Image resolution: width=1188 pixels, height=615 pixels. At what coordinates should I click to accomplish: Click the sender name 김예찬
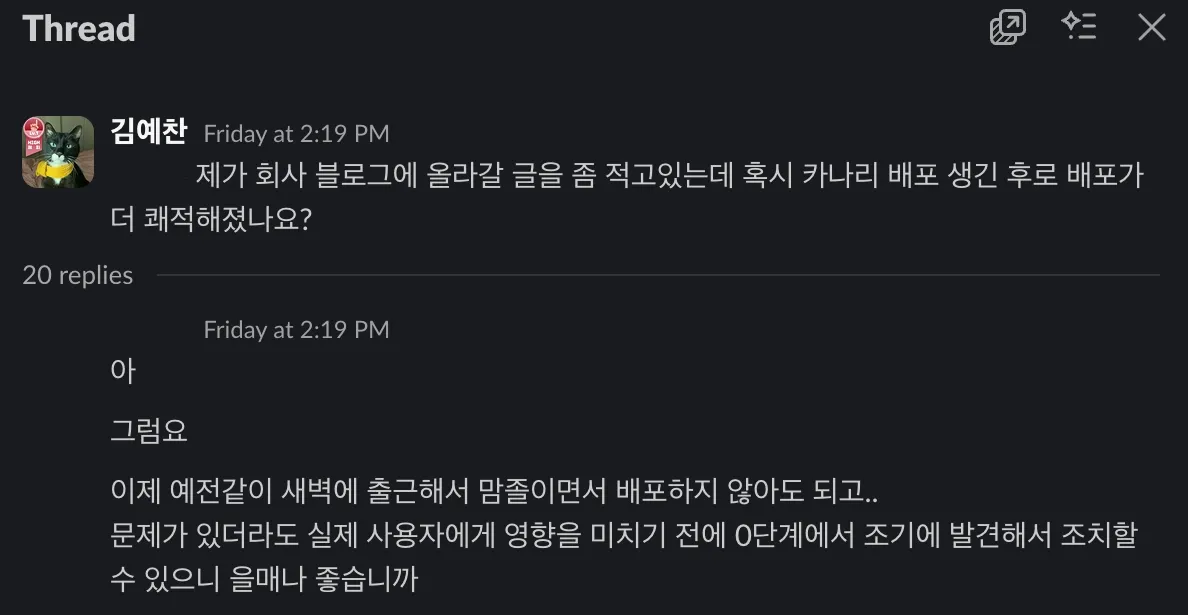point(150,131)
